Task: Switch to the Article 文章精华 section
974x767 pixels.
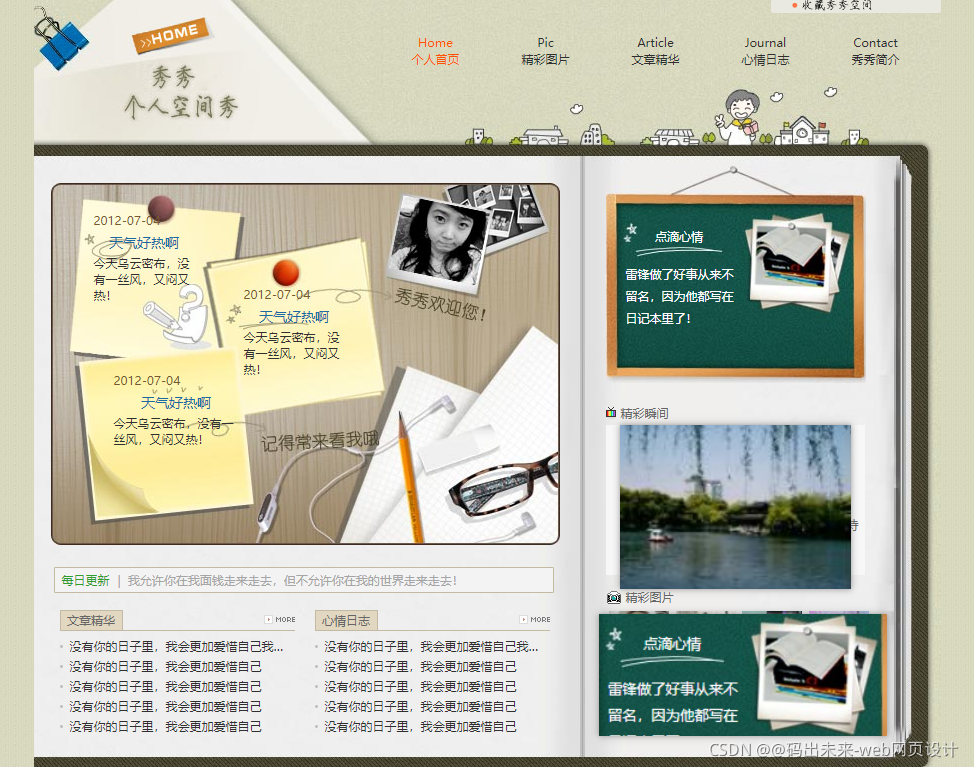Action: point(655,51)
